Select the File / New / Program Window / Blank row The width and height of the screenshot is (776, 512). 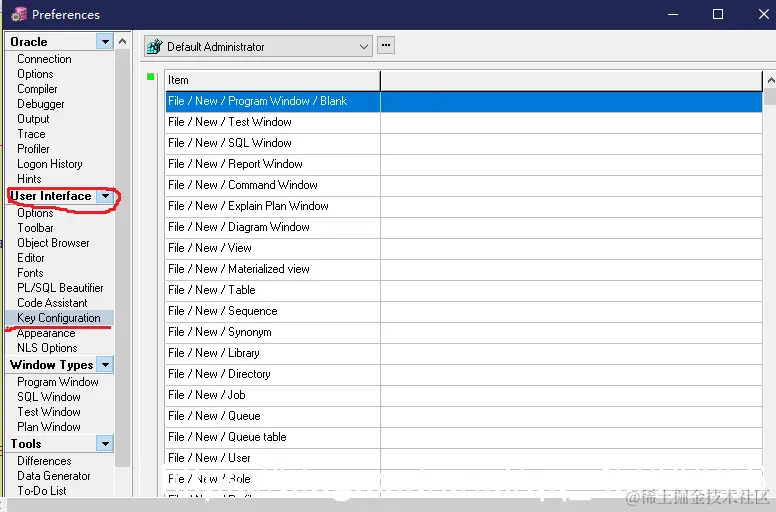pyautogui.click(x=464, y=101)
